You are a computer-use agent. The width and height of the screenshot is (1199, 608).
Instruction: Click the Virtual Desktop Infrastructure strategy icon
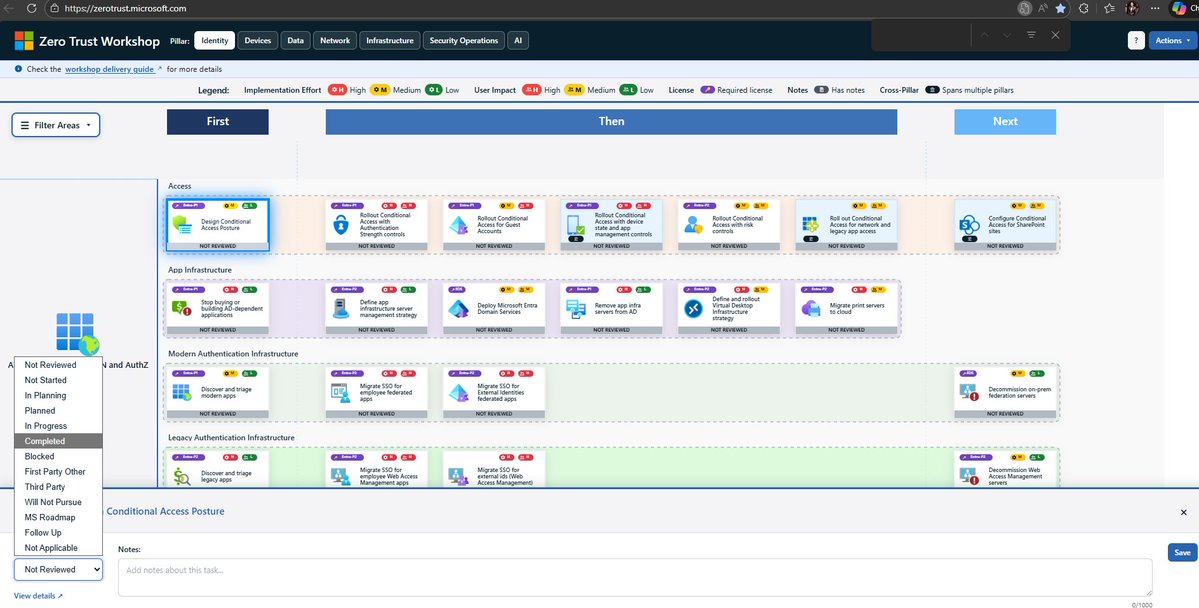coord(694,308)
